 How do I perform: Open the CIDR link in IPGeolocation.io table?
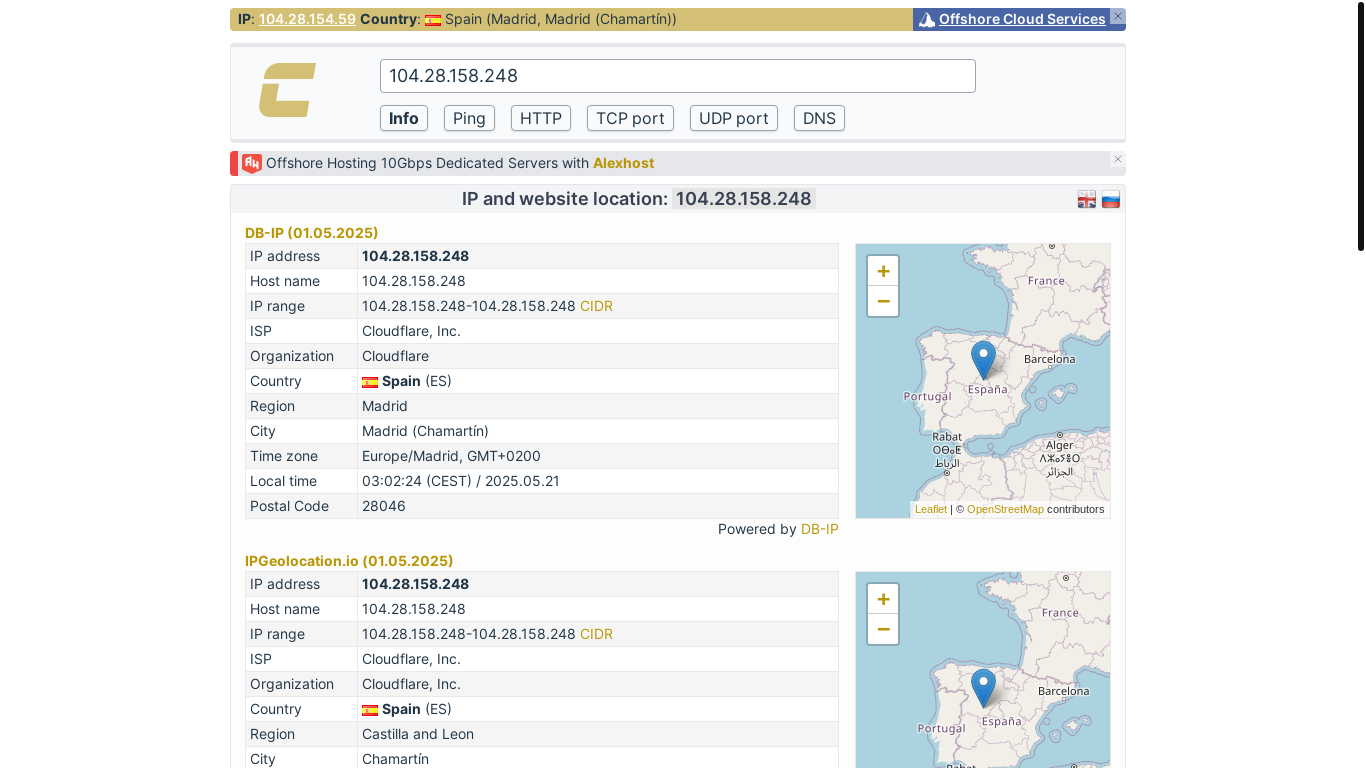click(596, 634)
